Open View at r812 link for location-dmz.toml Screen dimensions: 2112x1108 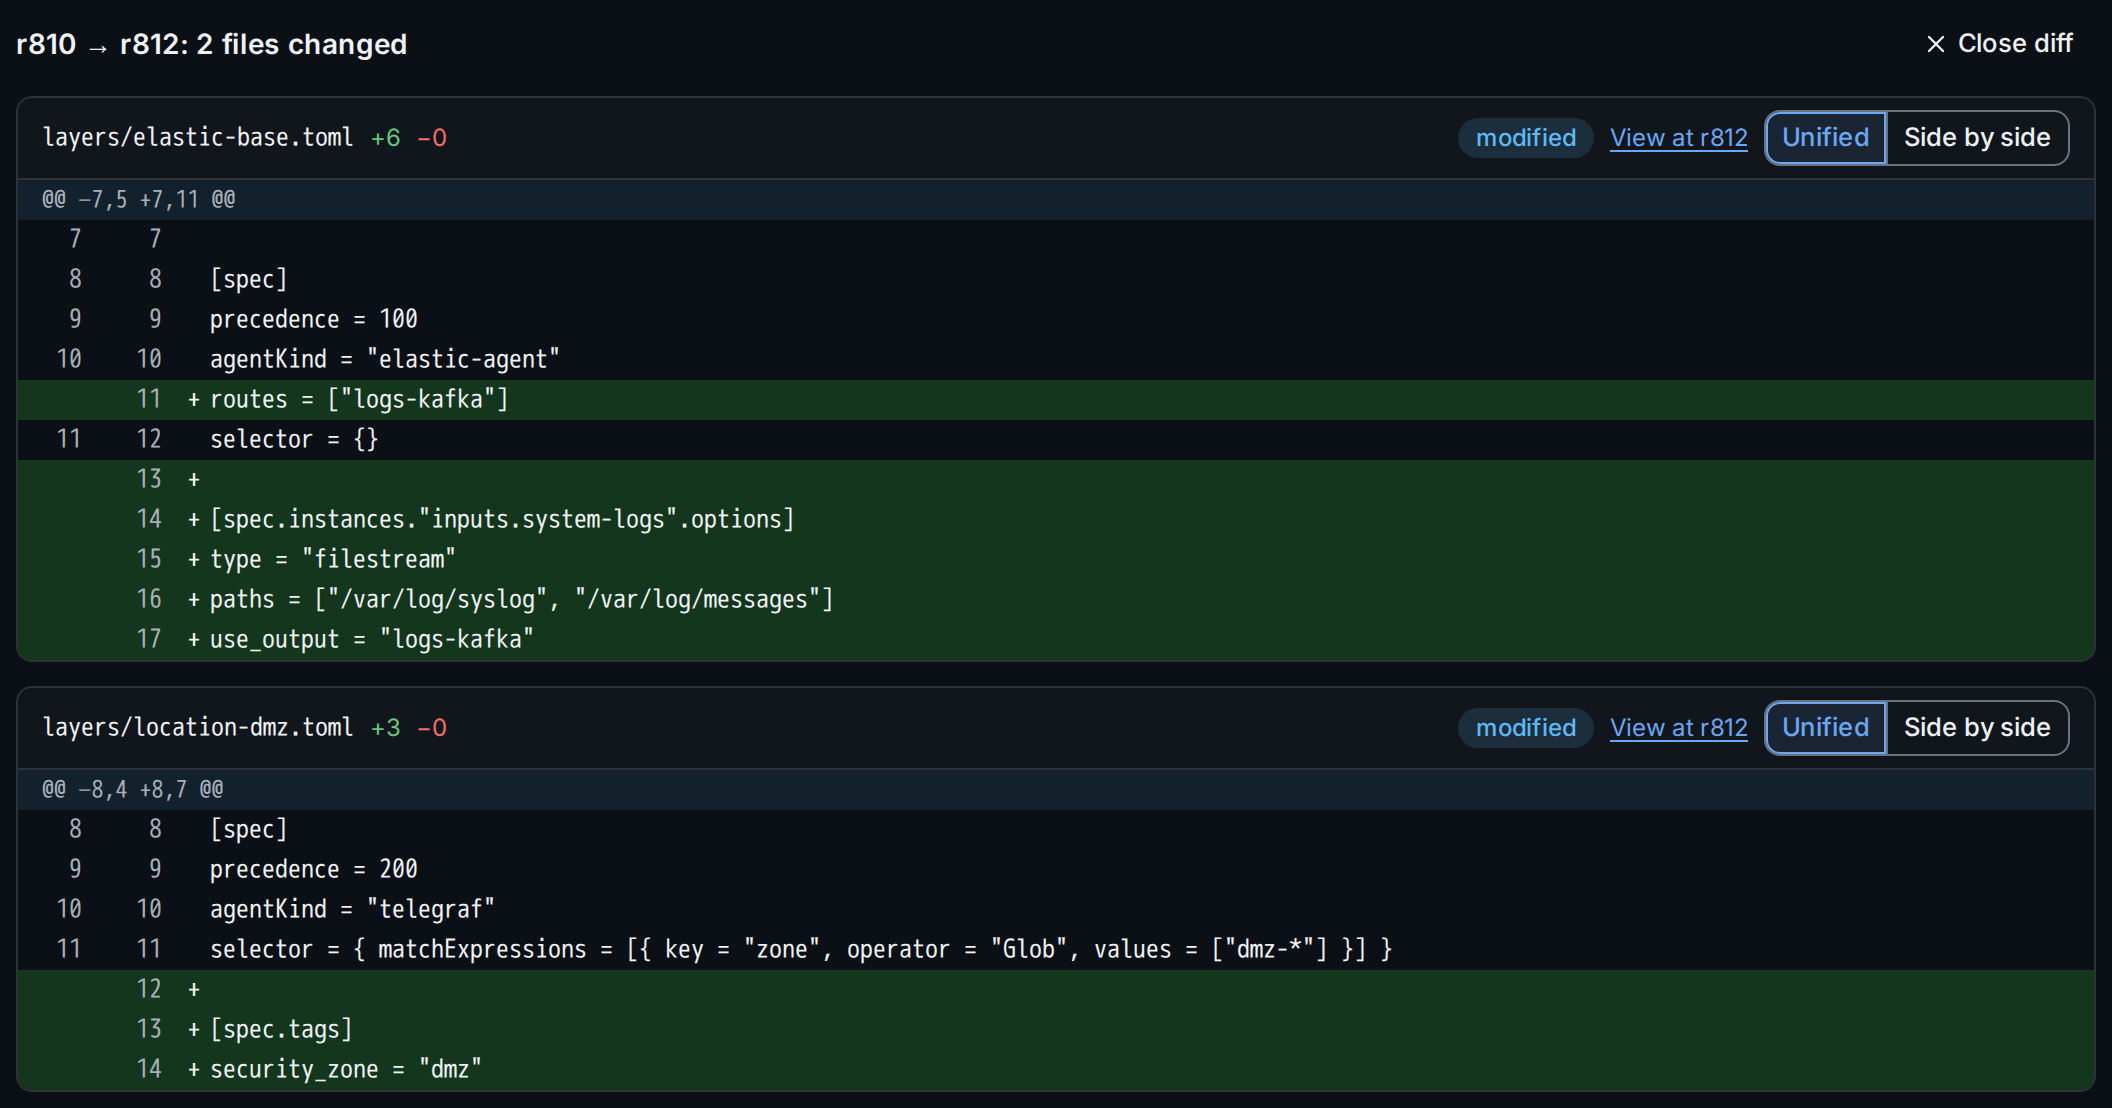(1678, 728)
